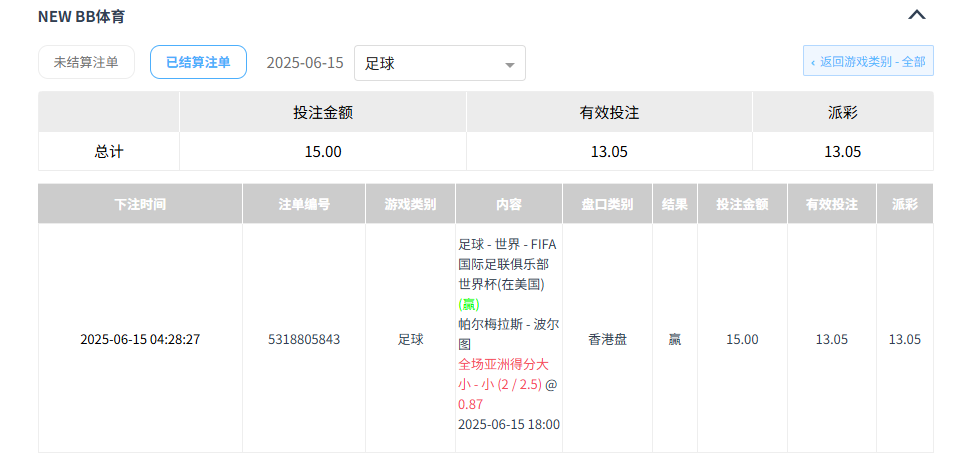Select the 已结算注单 tab

coord(198,62)
